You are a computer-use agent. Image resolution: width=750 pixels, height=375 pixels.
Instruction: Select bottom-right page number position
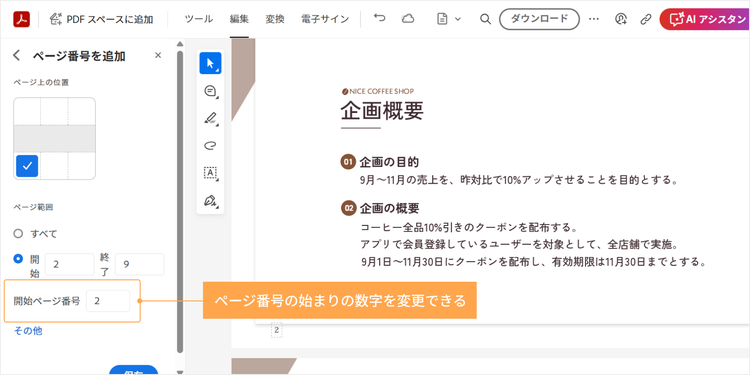click(x=81, y=166)
